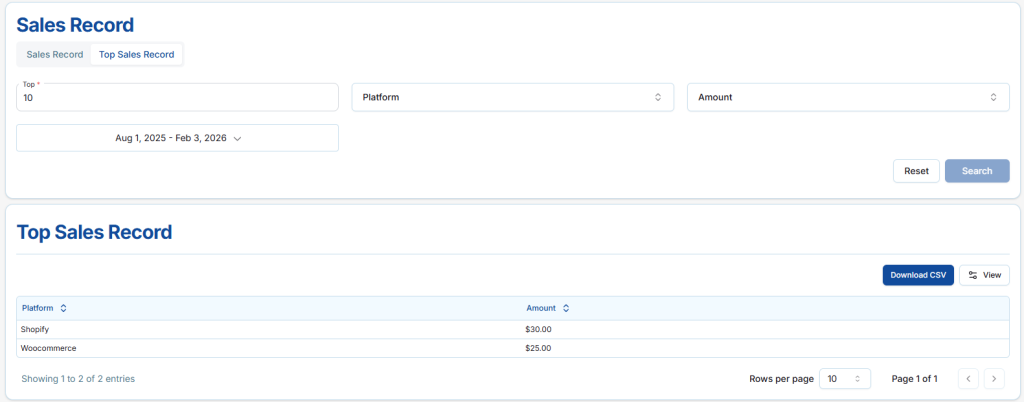Viewport: 1024px width, 402px height.
Task: Click chevron icon in Amount filter
Action: [993, 98]
